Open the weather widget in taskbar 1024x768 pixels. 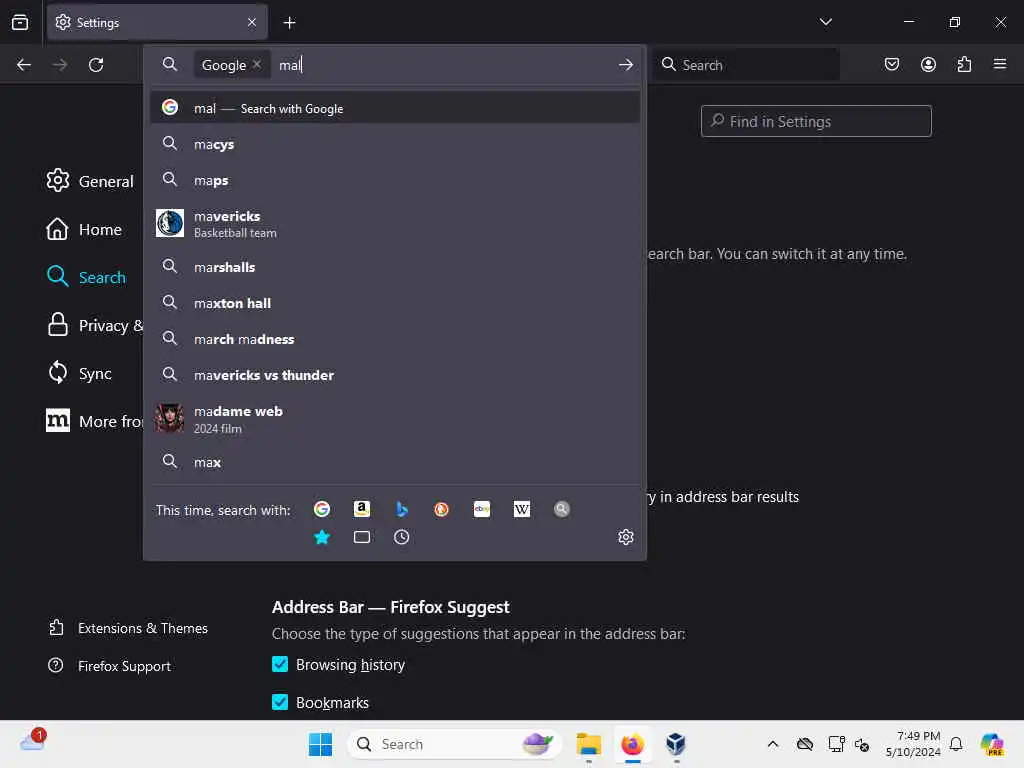pos(33,741)
